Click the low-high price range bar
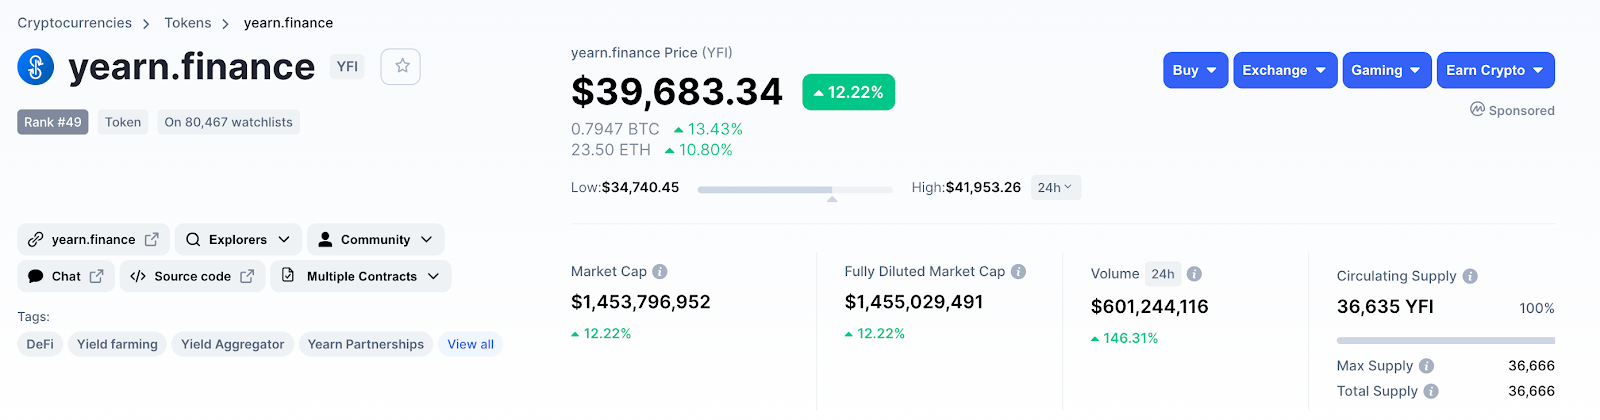The width and height of the screenshot is (1600, 420). tap(795, 189)
